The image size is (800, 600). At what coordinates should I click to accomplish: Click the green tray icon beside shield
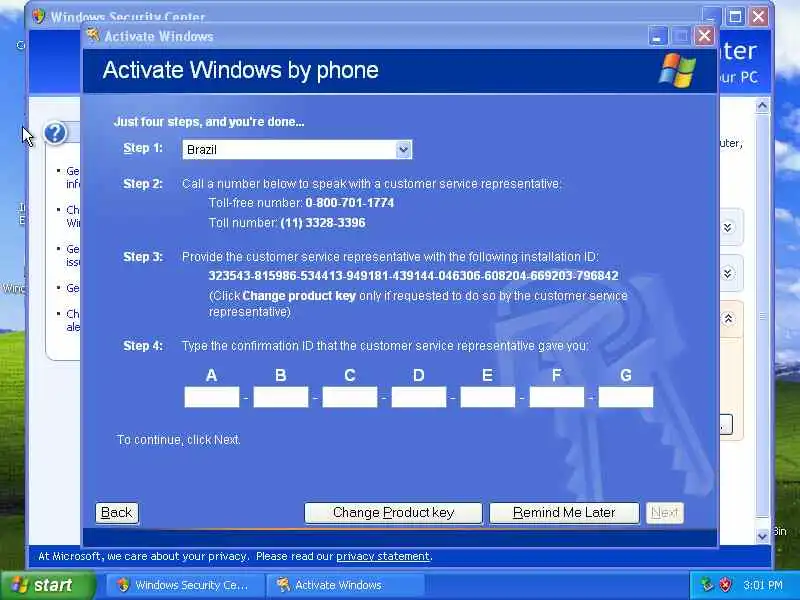(x=706, y=585)
